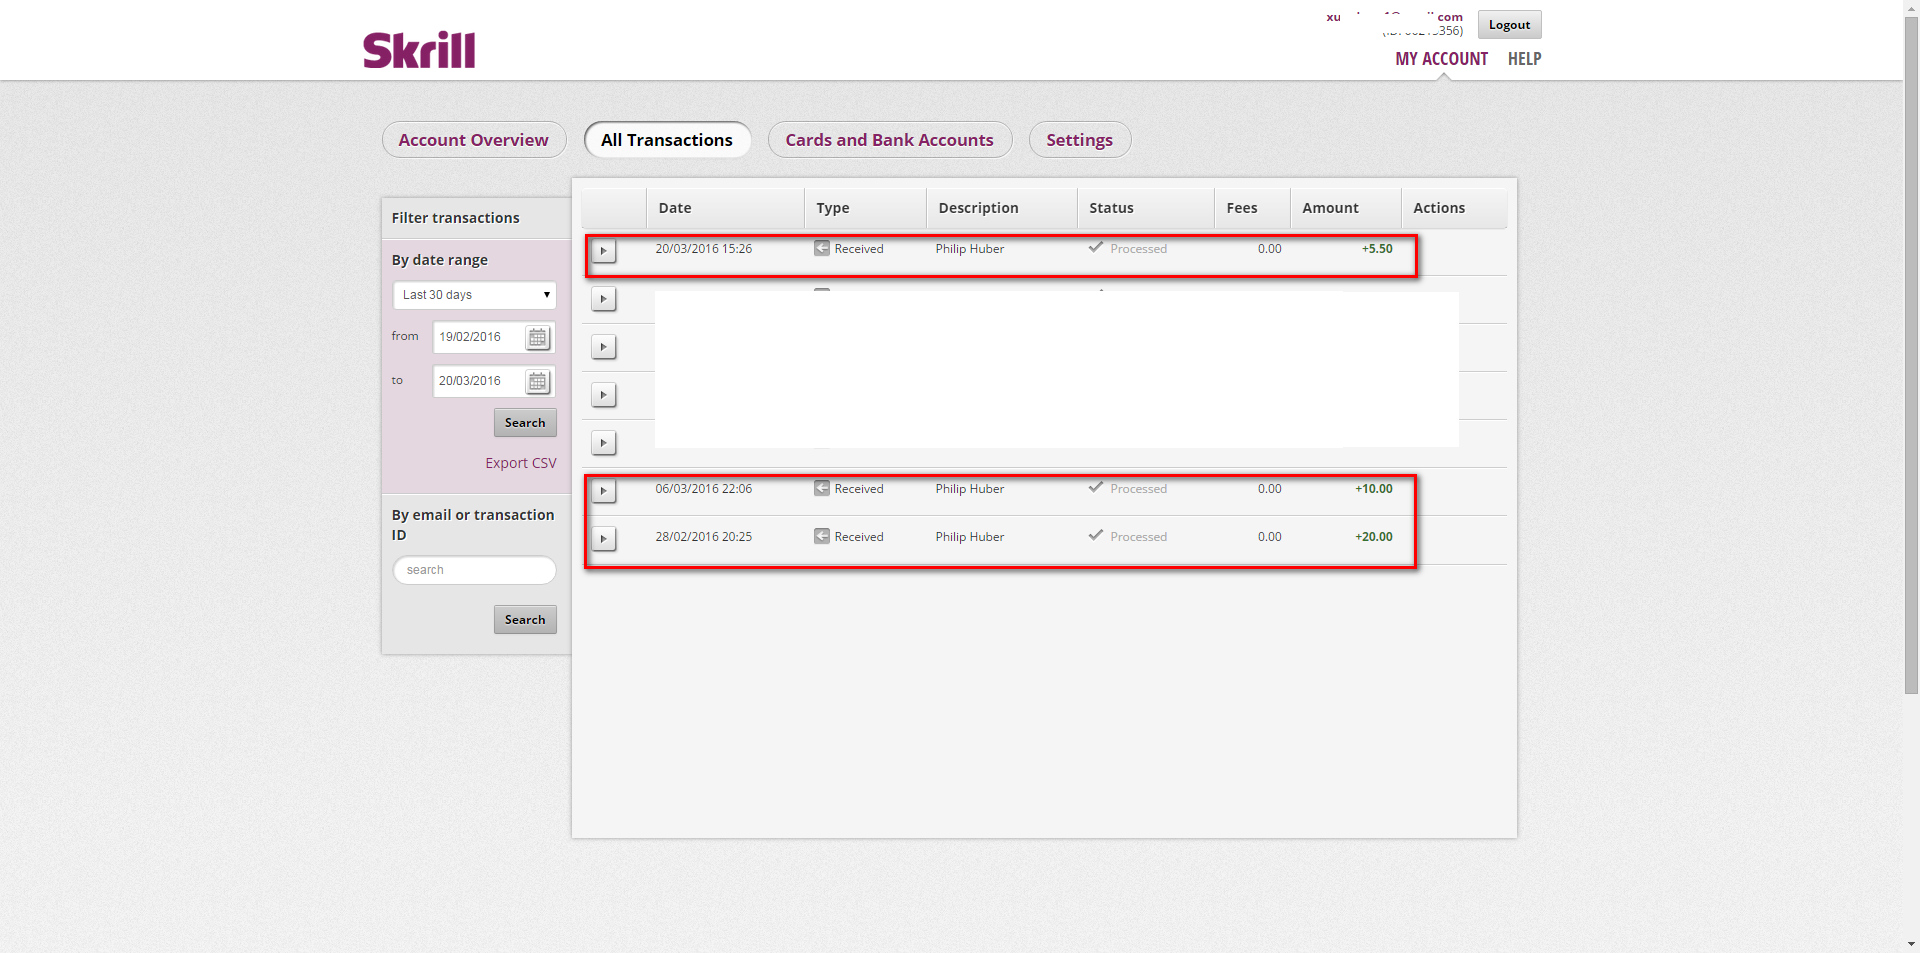This screenshot has width=1920, height=953.
Task: Click Received icon on 28/02/2016 transaction
Action: coord(822,536)
